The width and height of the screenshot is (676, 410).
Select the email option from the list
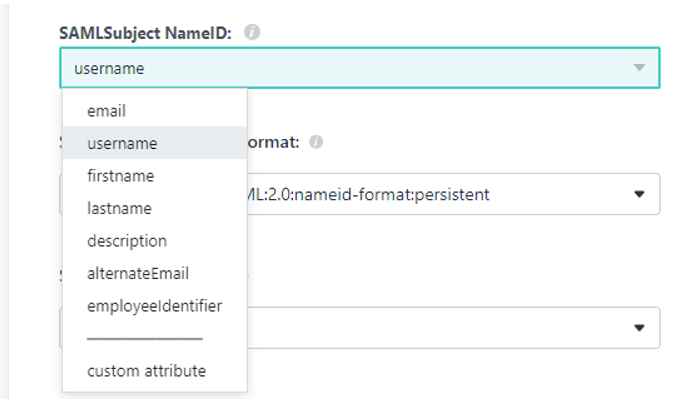[106, 111]
